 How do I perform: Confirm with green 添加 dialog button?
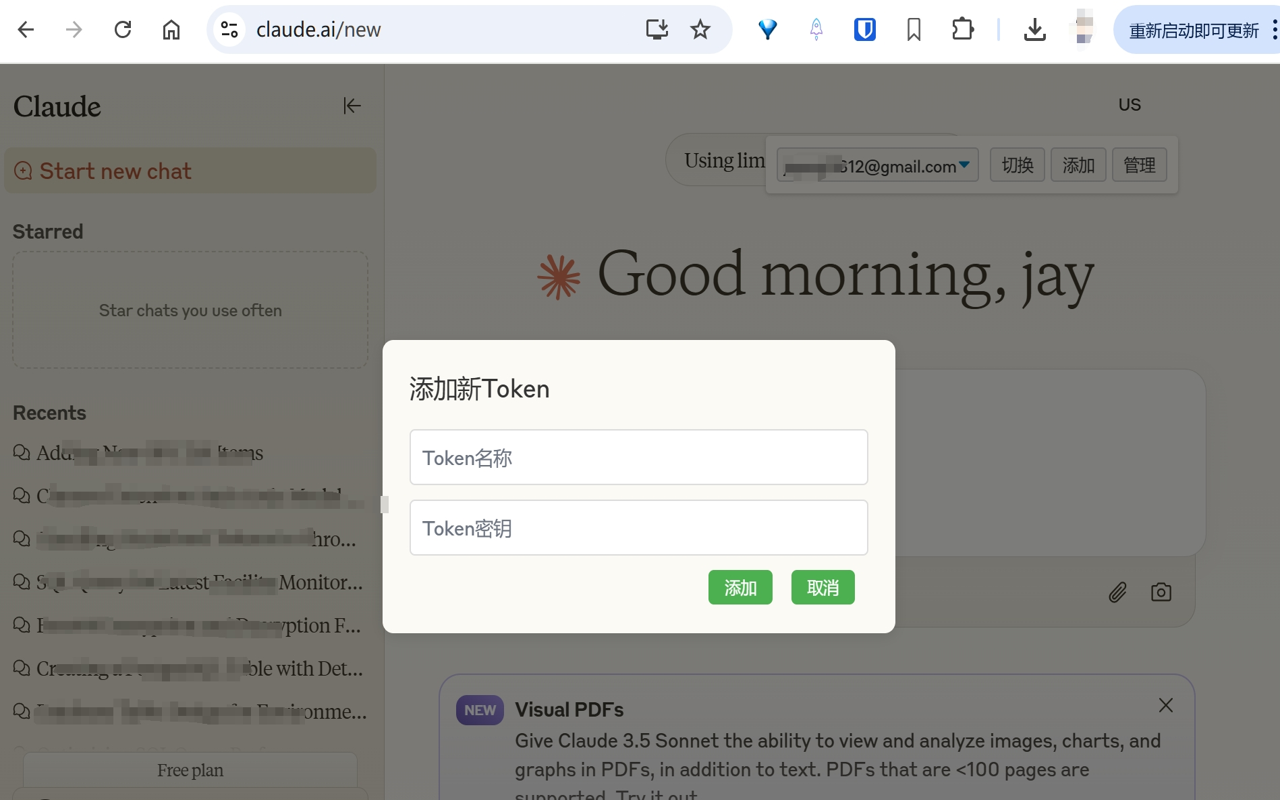(x=740, y=587)
